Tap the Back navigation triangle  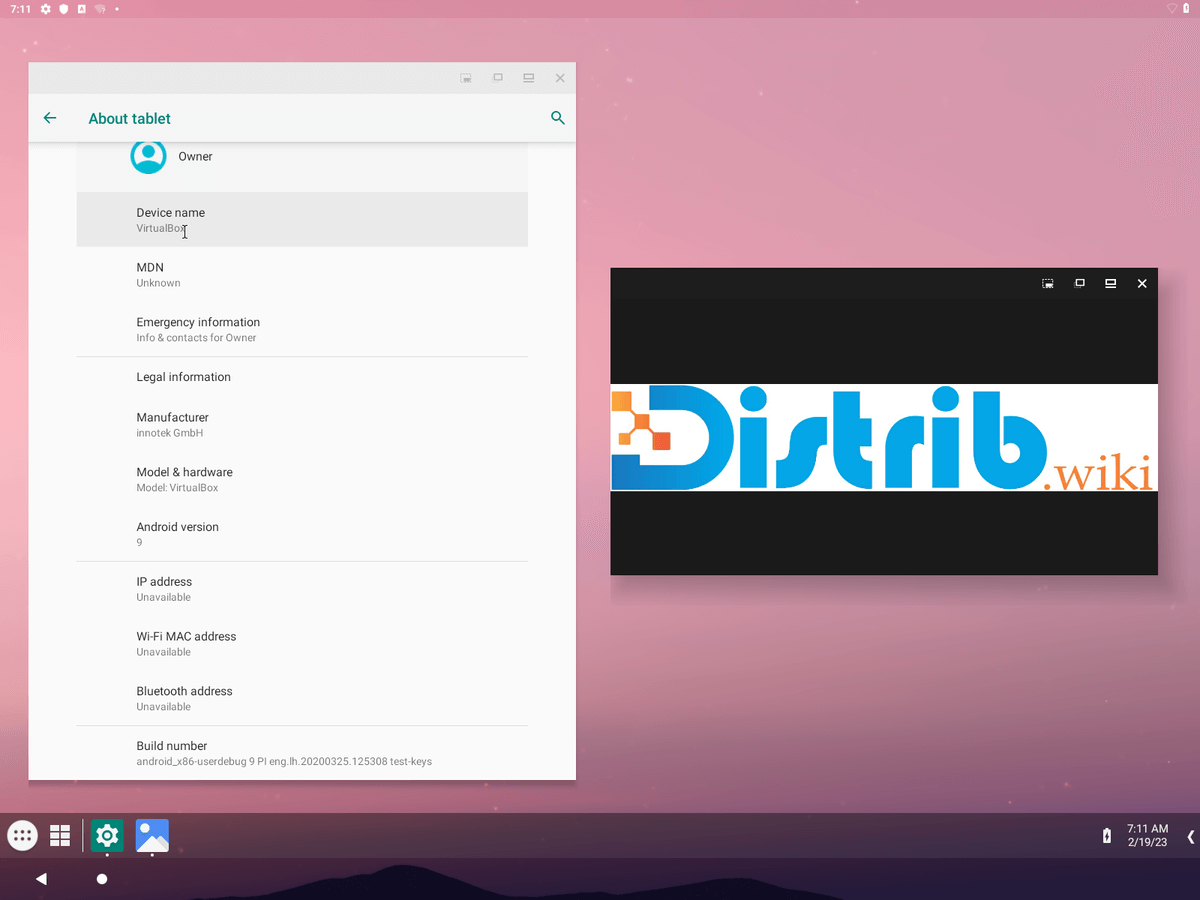tap(41, 878)
